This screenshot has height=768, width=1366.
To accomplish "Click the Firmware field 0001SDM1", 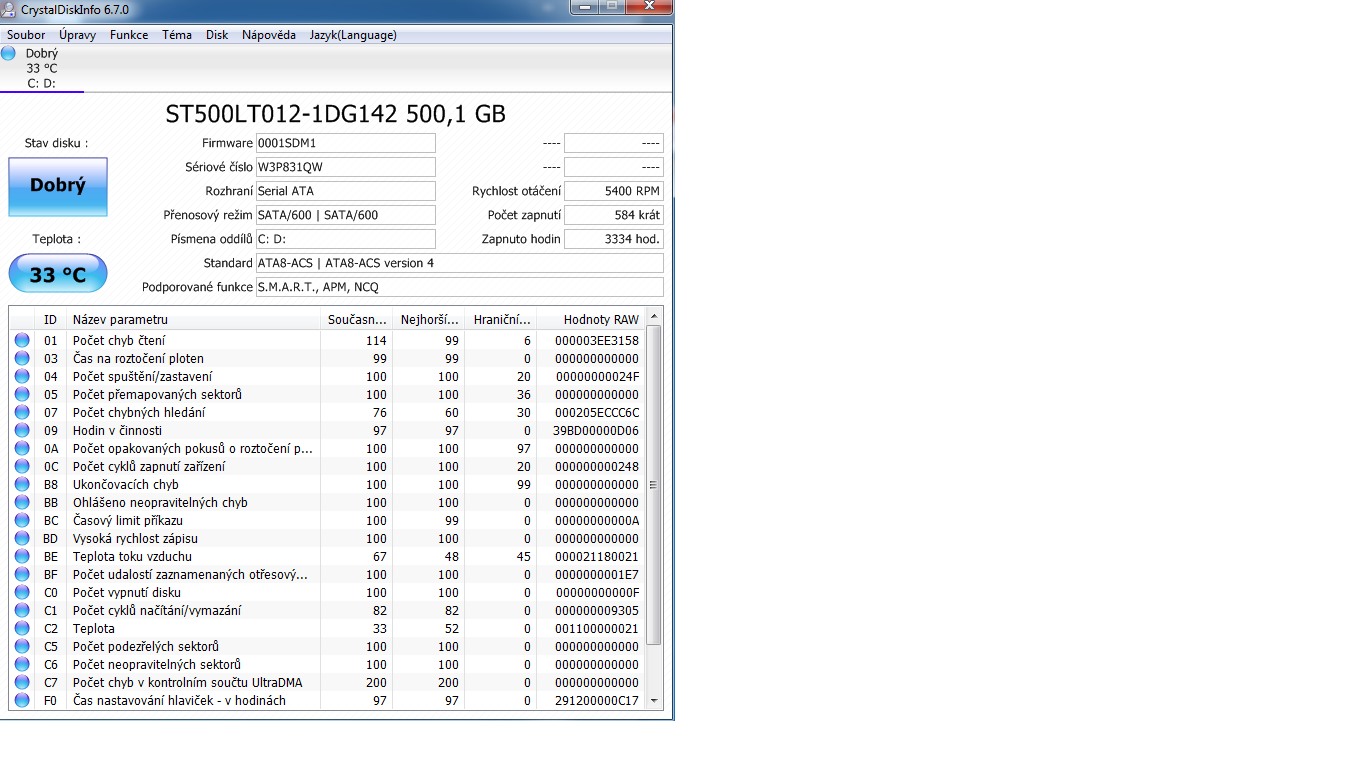I will pyautogui.click(x=346, y=143).
